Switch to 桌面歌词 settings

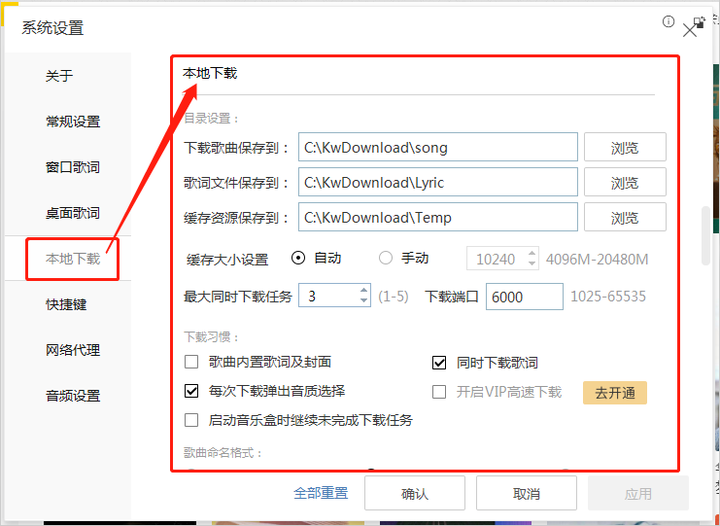click(x=73, y=213)
